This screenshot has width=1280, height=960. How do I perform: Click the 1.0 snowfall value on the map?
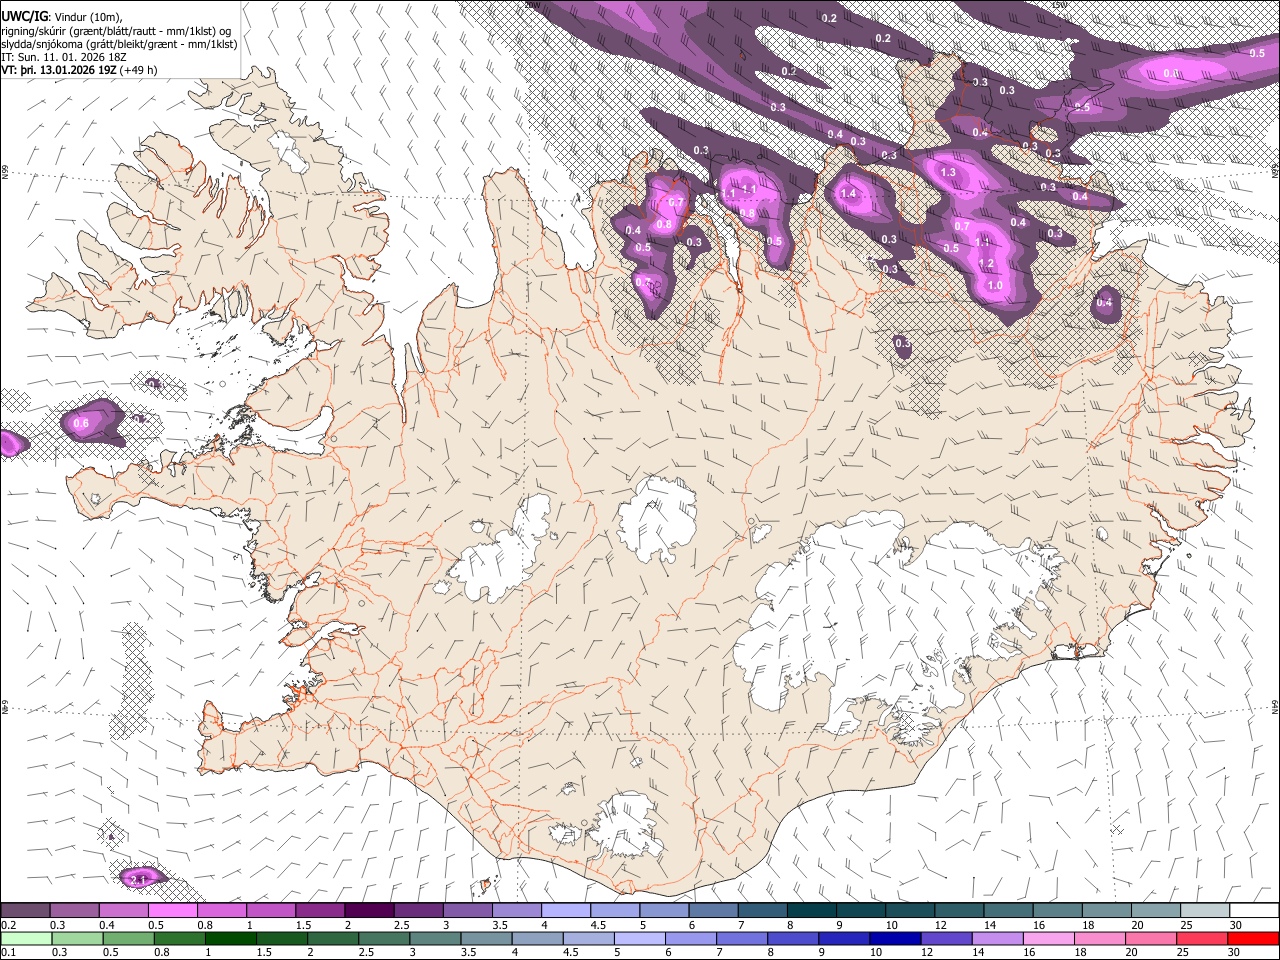point(995,285)
